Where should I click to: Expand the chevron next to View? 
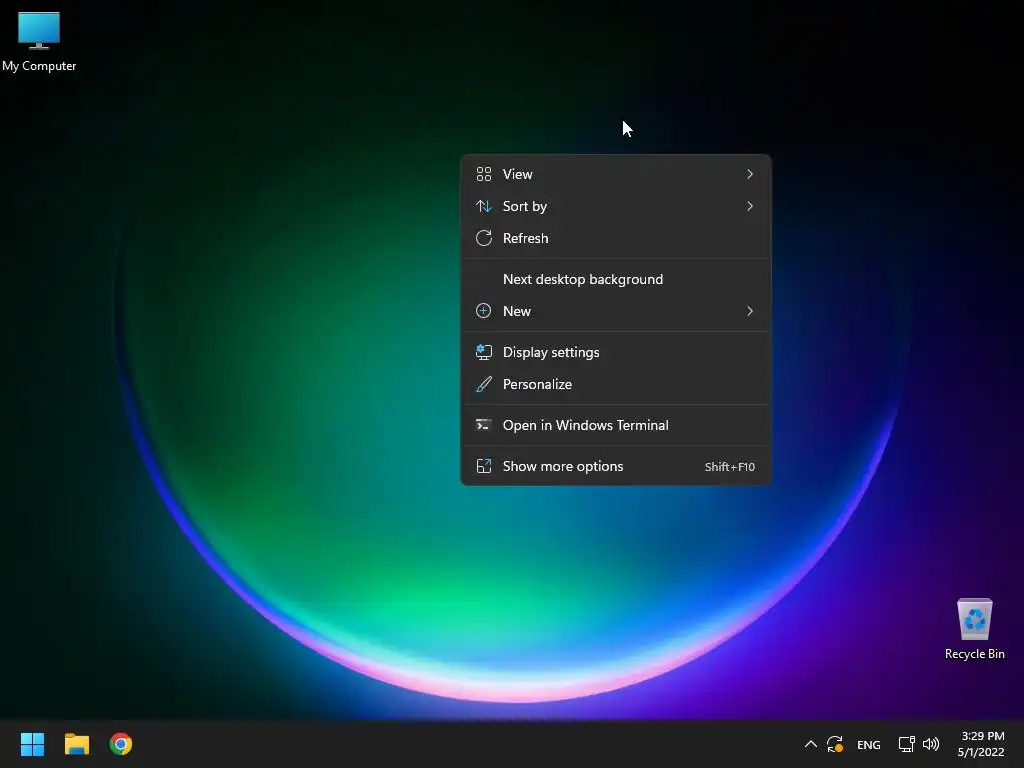pyautogui.click(x=750, y=174)
